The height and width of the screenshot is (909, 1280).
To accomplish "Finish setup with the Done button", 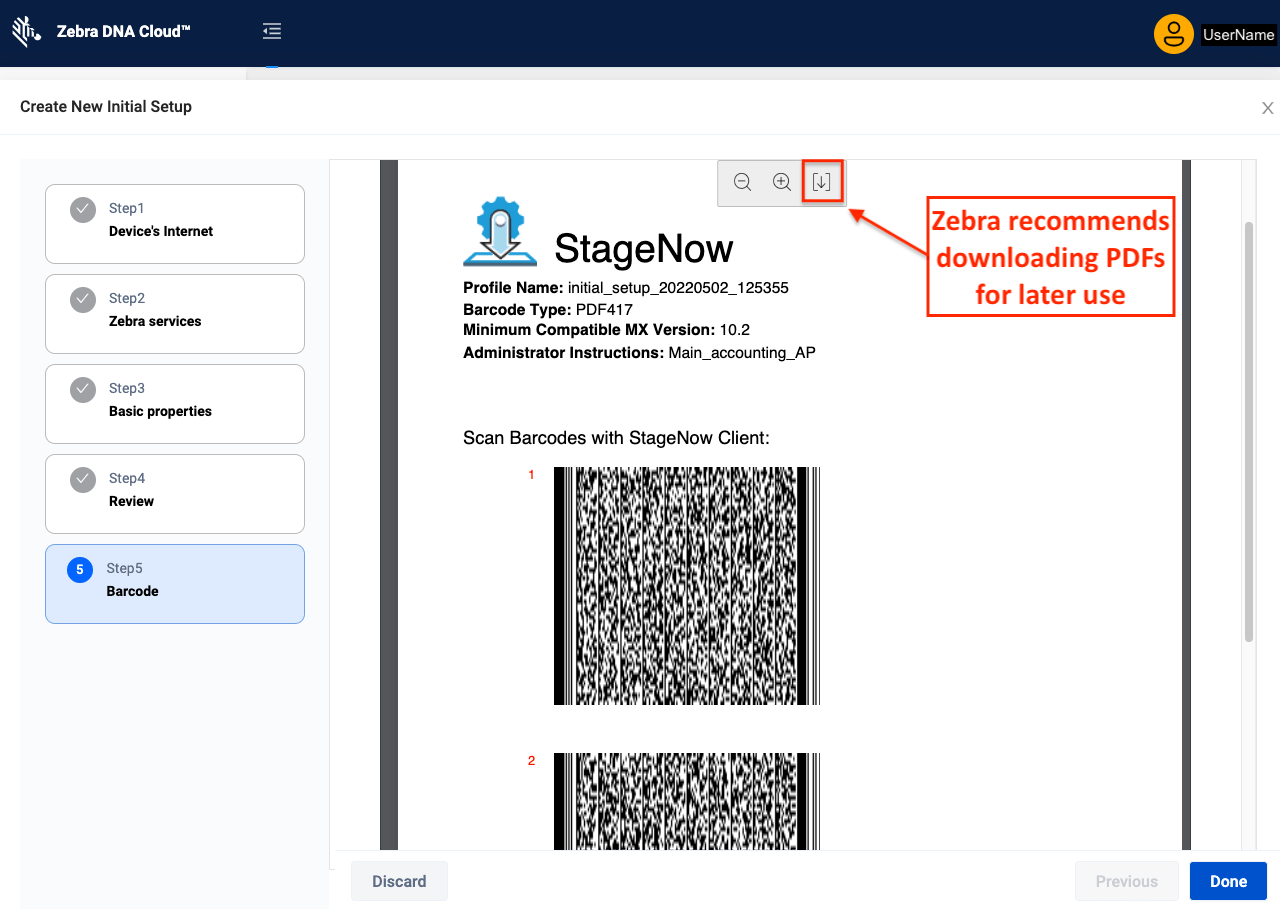I will 1228,881.
